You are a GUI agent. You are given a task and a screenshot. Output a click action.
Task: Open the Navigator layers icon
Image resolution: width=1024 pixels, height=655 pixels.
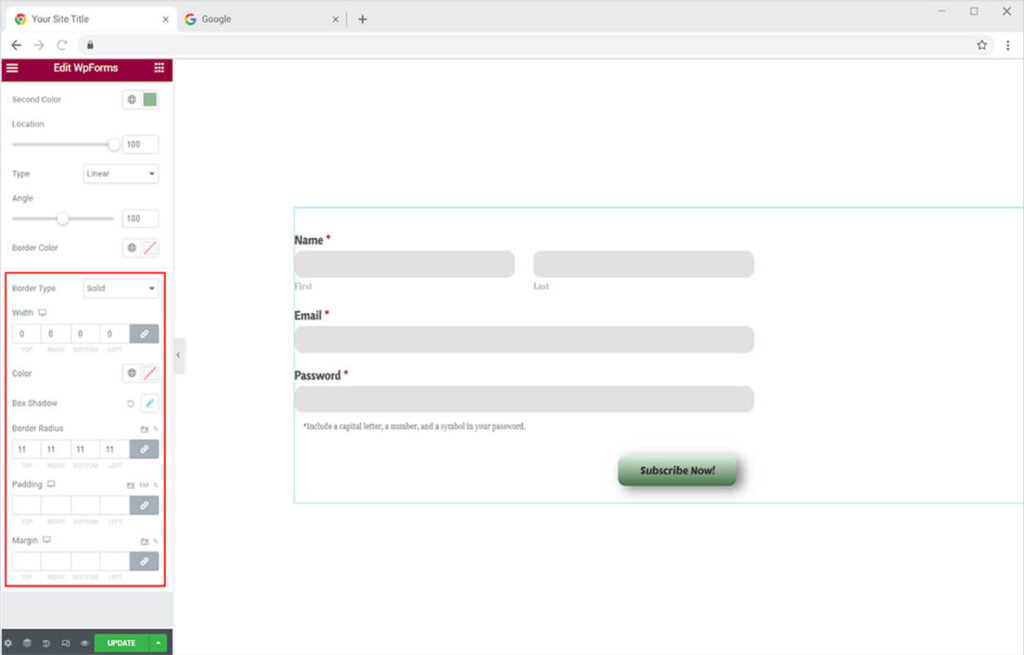click(27, 643)
